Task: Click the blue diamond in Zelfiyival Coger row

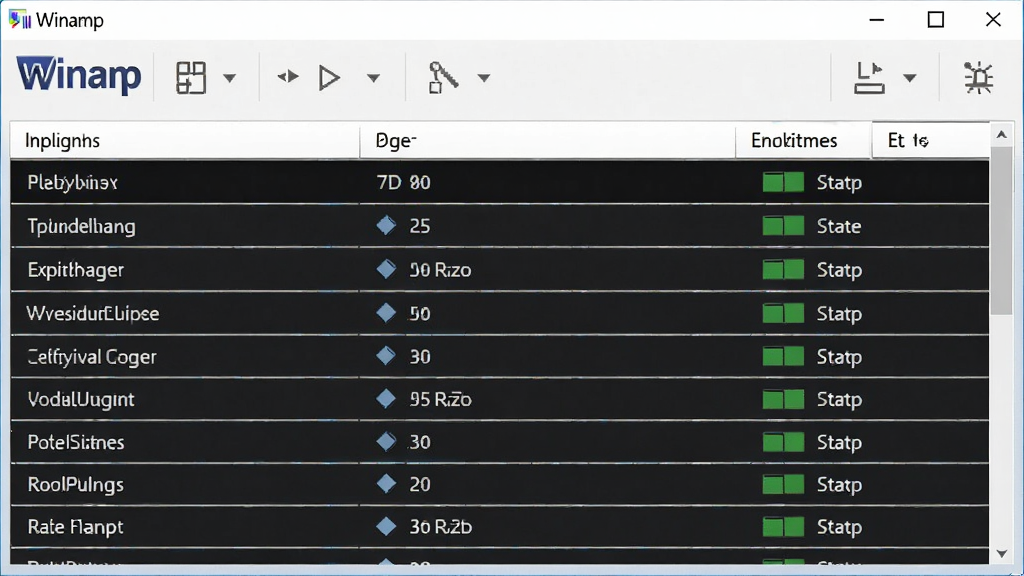Action: [x=386, y=356]
